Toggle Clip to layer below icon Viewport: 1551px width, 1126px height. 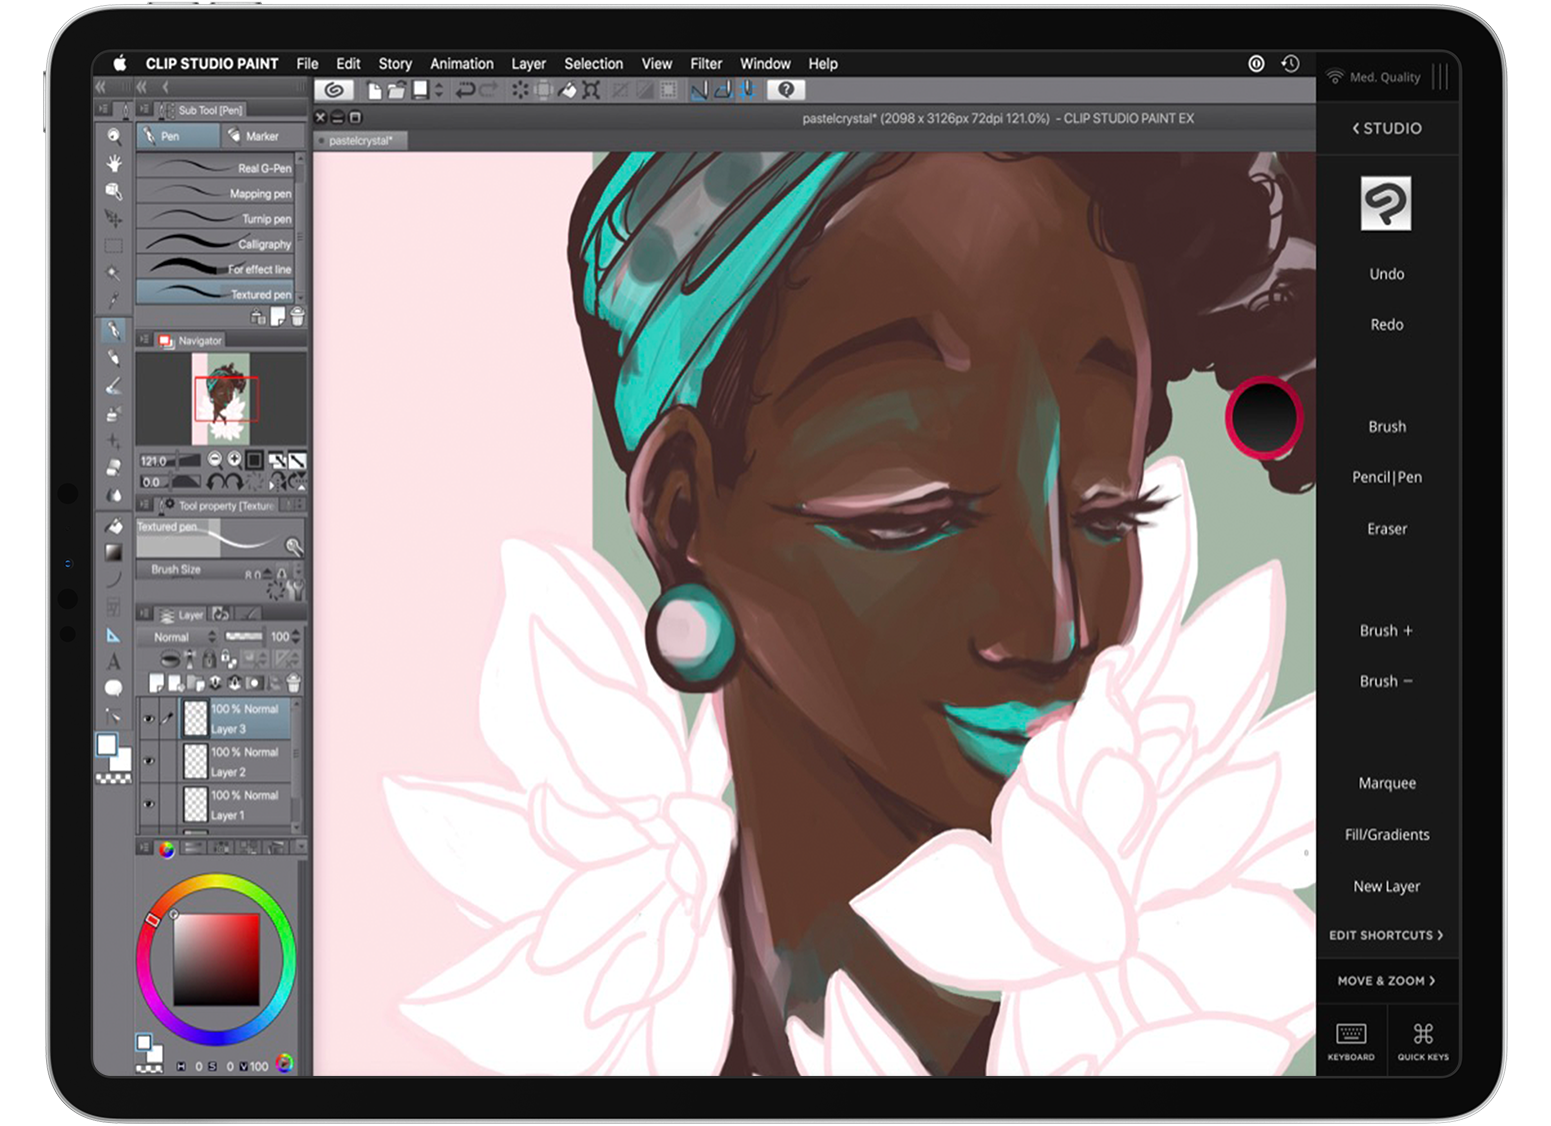[x=170, y=658]
